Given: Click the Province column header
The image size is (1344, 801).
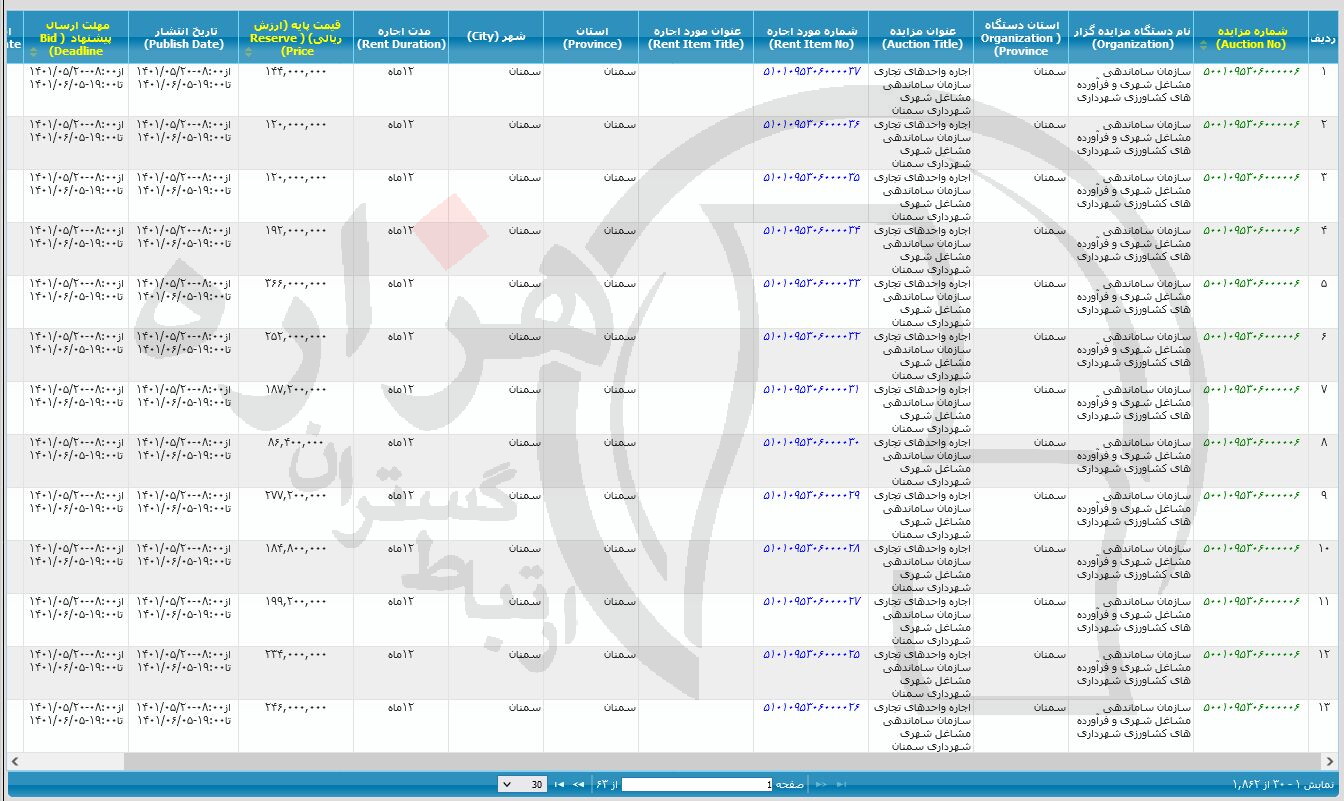Looking at the screenshot, I should point(591,38).
